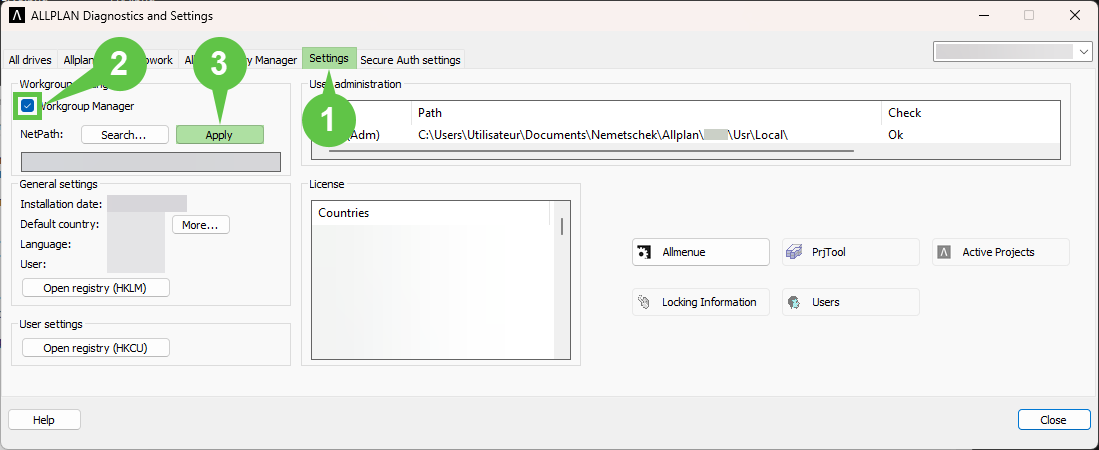This screenshot has width=1099, height=450.
Task: Click the ALLPLAN logo in title bar
Action: tap(16, 15)
